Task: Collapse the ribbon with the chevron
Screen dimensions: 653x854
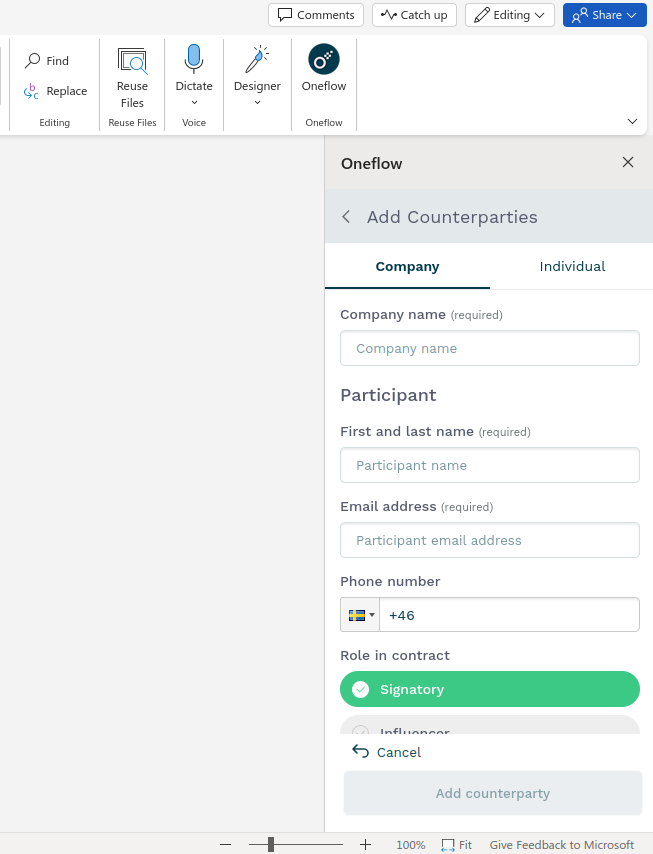Action: pyautogui.click(x=632, y=121)
